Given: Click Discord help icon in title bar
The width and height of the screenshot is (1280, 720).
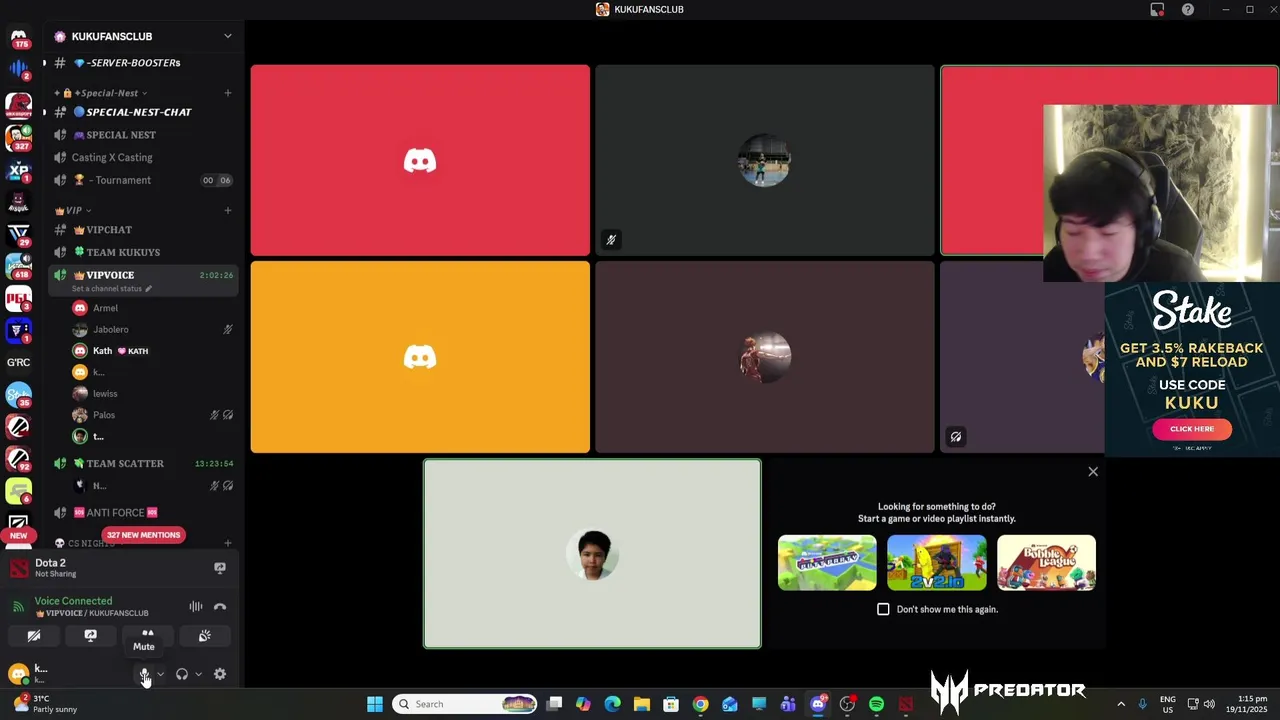Looking at the screenshot, I should (x=1188, y=9).
